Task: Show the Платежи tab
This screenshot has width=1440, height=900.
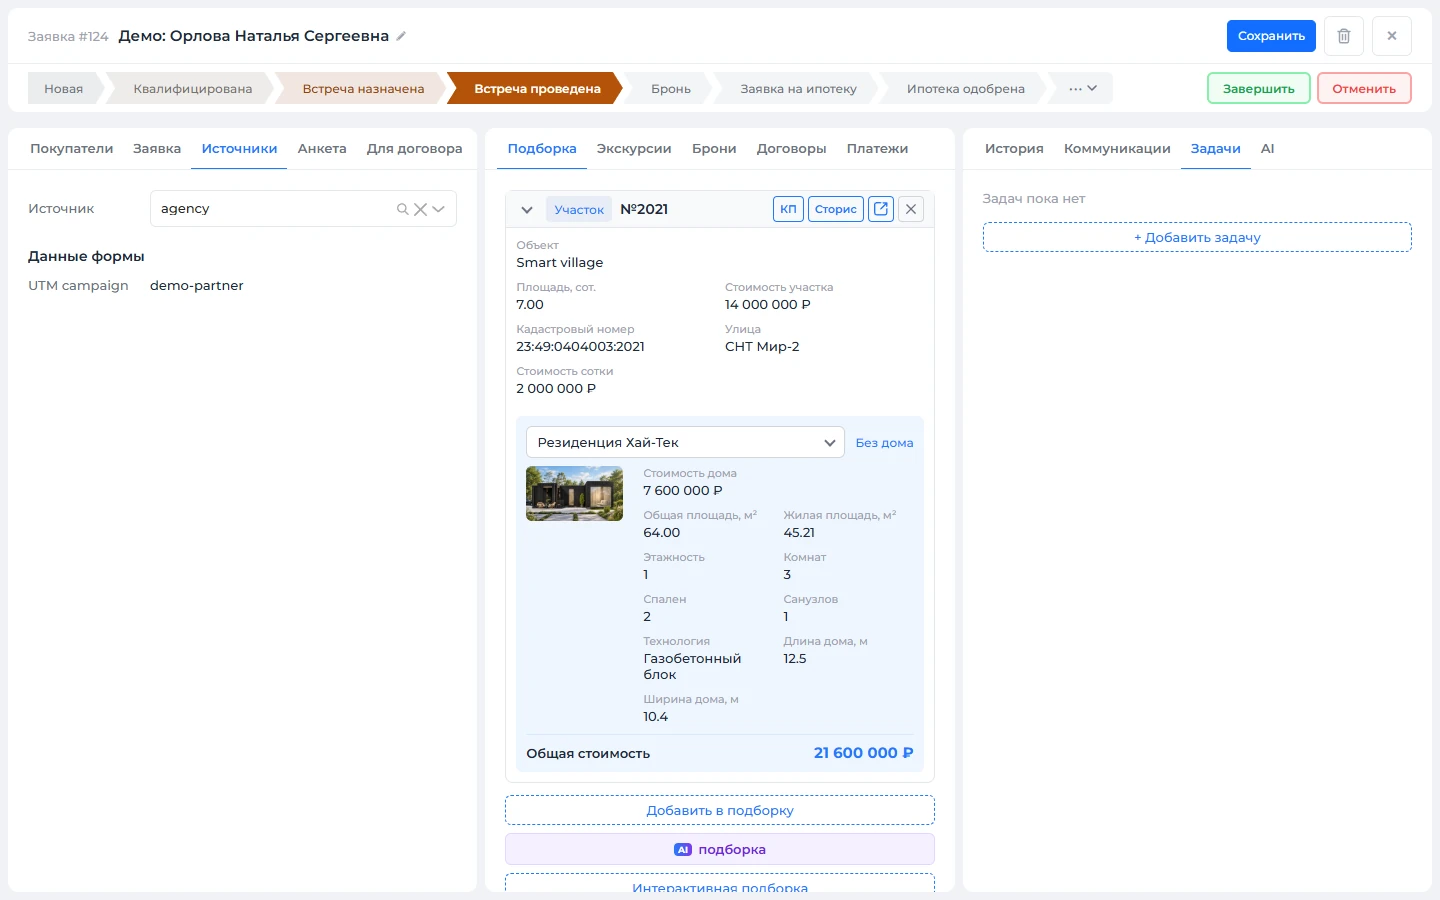Action: [x=877, y=149]
